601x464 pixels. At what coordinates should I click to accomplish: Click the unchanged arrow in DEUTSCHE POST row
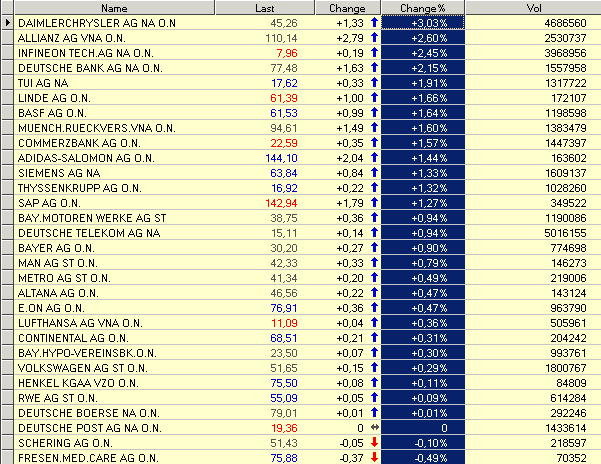(x=374, y=428)
